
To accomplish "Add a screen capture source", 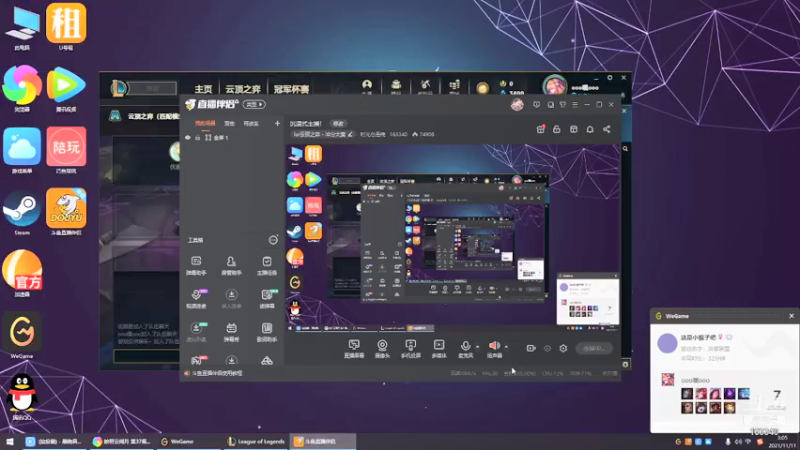I will click(x=354, y=349).
